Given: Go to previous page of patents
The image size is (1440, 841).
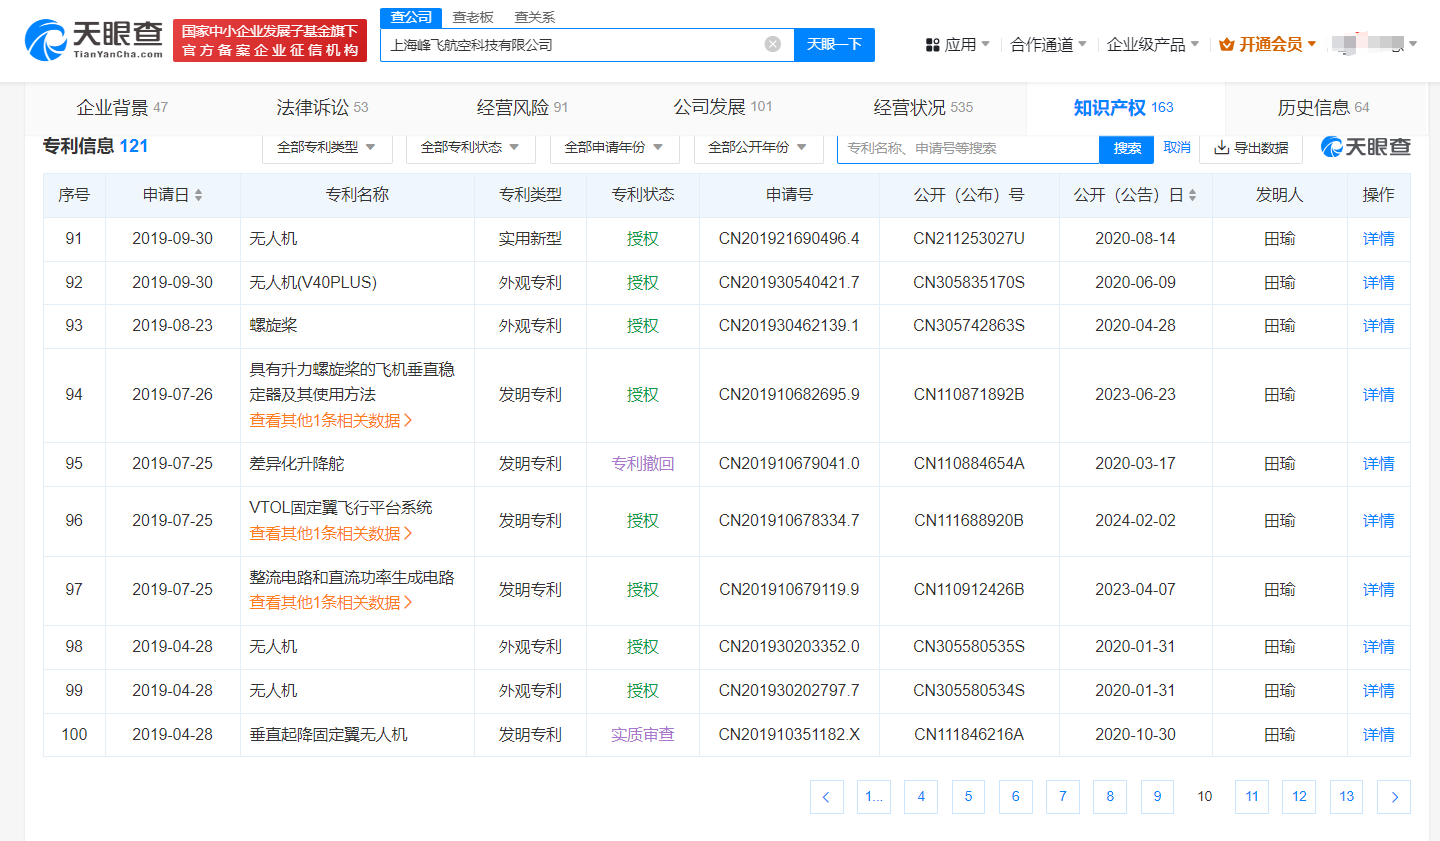Looking at the screenshot, I should click(826, 797).
